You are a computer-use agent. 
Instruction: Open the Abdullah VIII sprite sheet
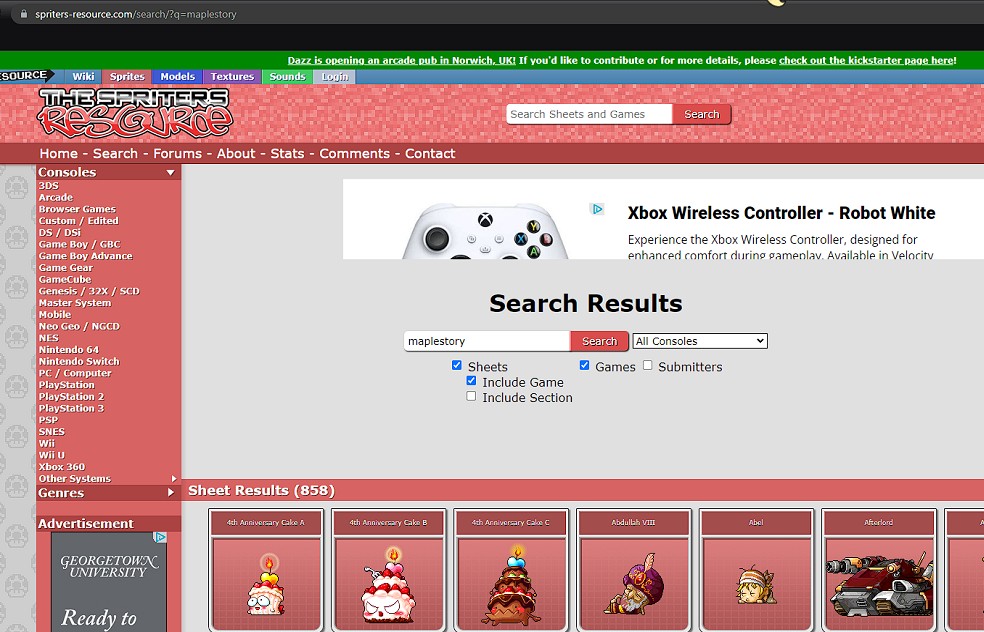(x=633, y=569)
